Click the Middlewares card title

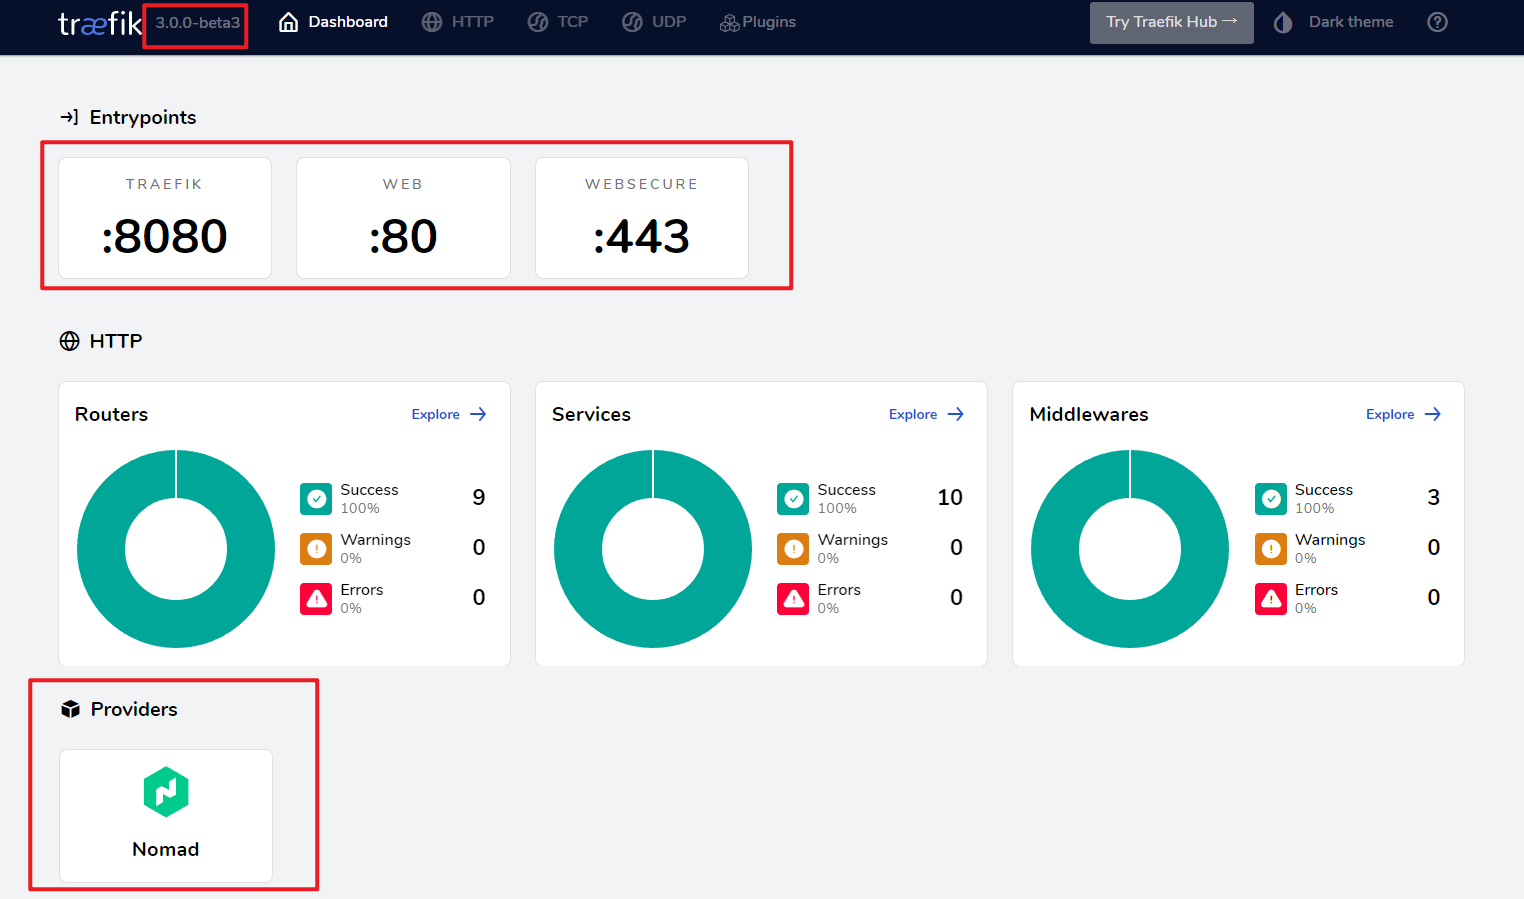(x=1089, y=414)
